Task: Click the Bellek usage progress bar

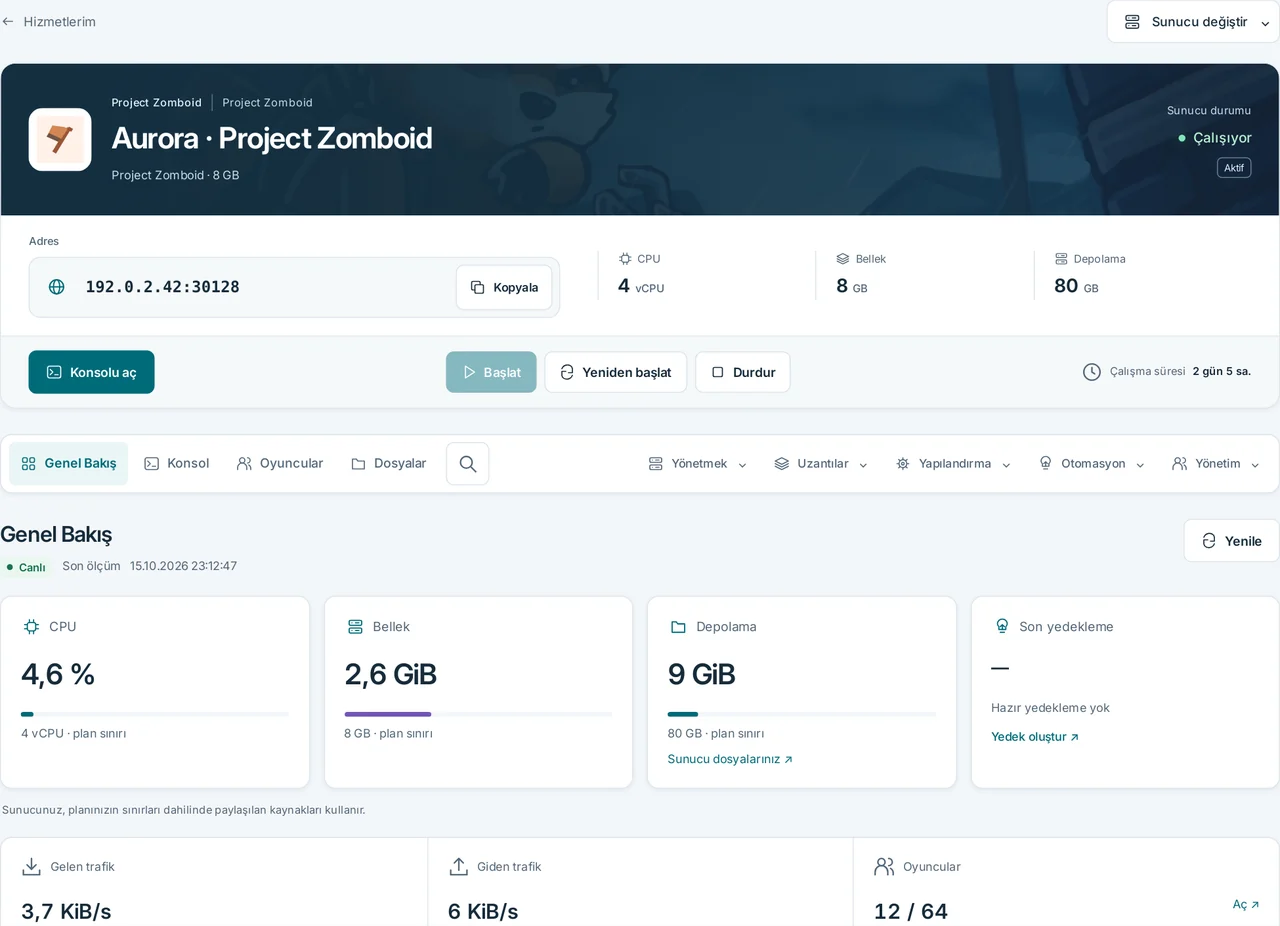Action: (478, 714)
